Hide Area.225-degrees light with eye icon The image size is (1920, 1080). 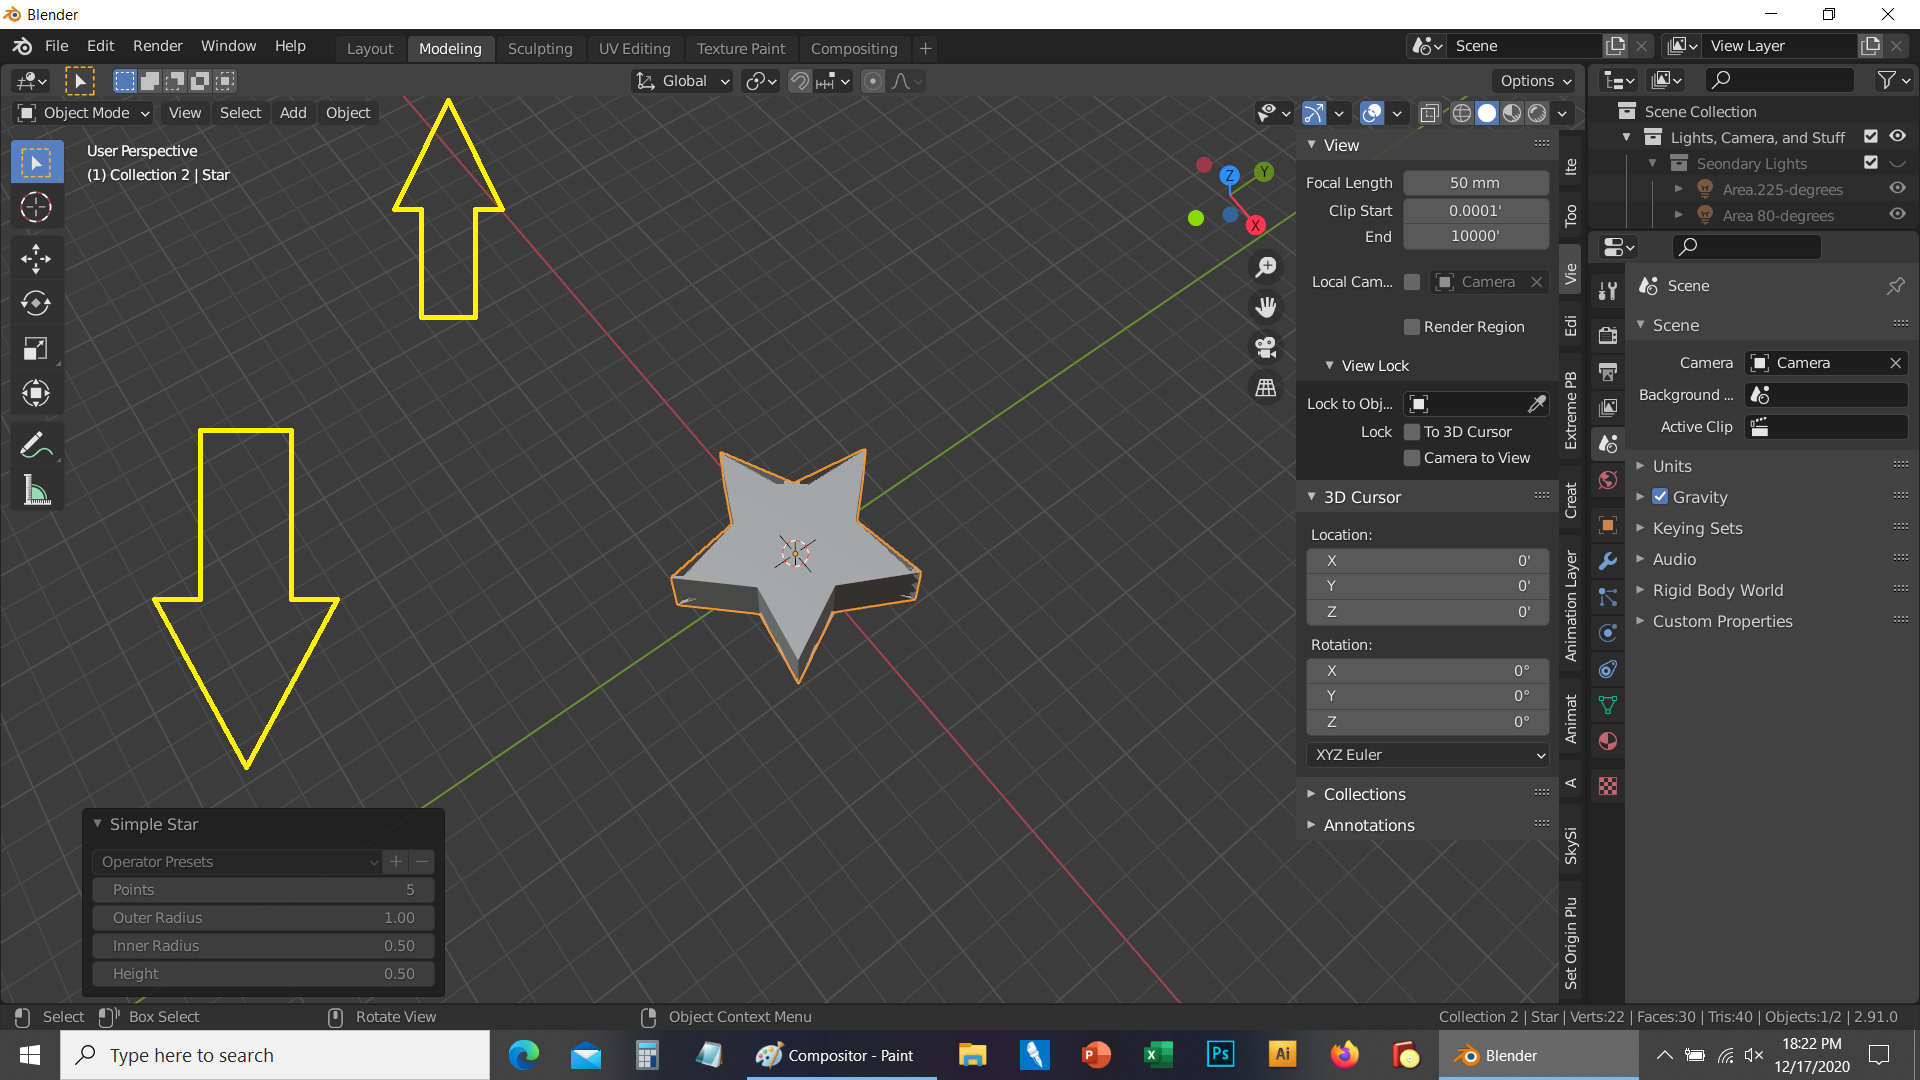click(1897, 189)
